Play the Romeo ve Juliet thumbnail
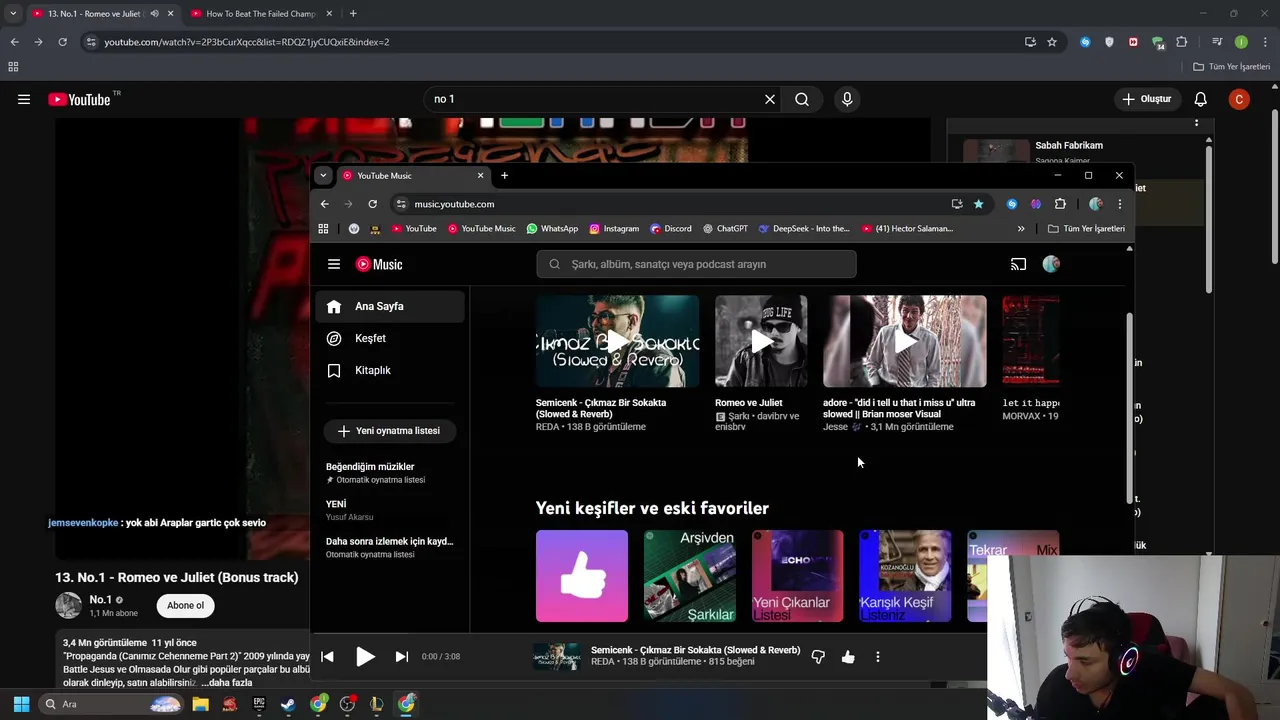 (x=761, y=341)
